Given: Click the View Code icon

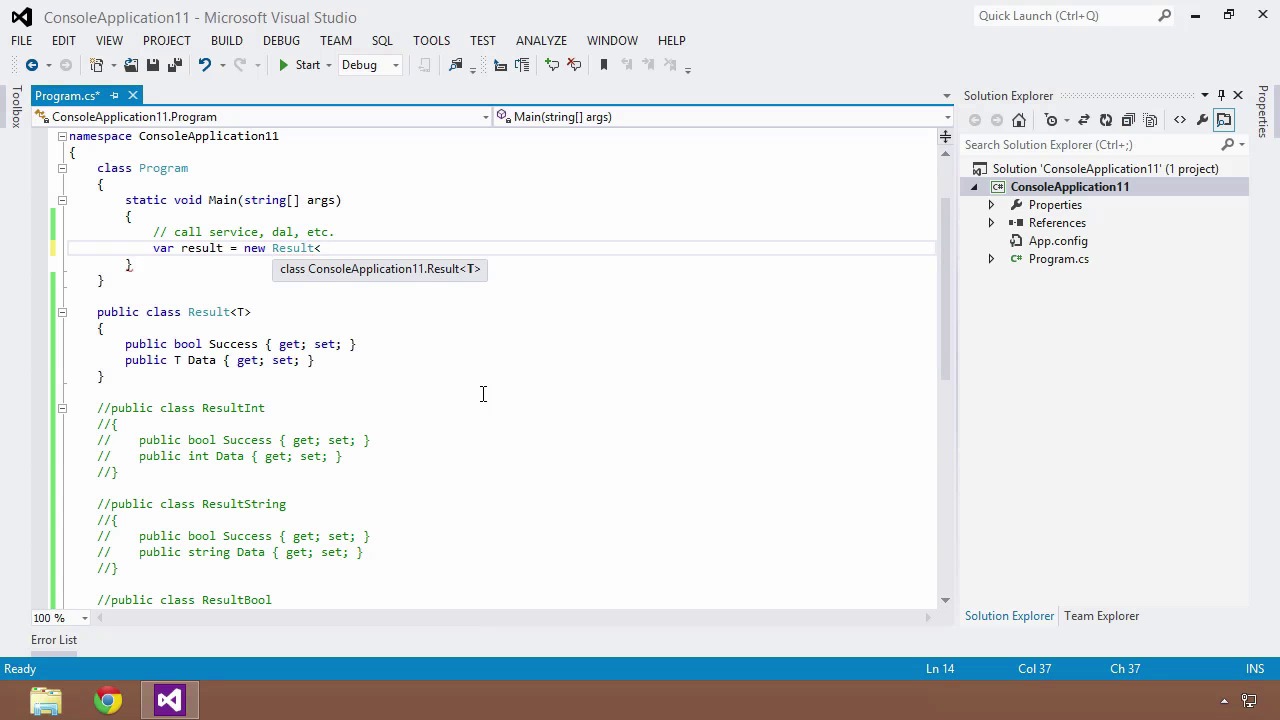Looking at the screenshot, I should (x=1180, y=120).
